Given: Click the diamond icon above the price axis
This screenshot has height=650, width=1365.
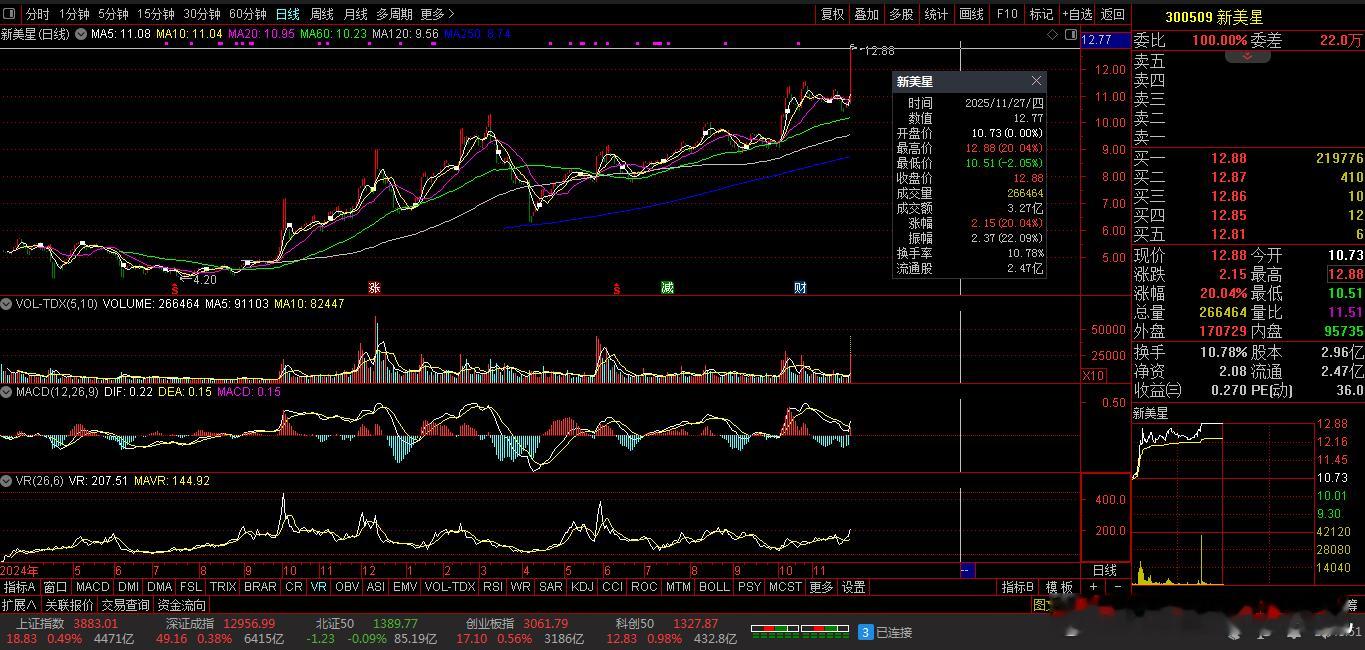Looking at the screenshot, I should (x=1052, y=34).
